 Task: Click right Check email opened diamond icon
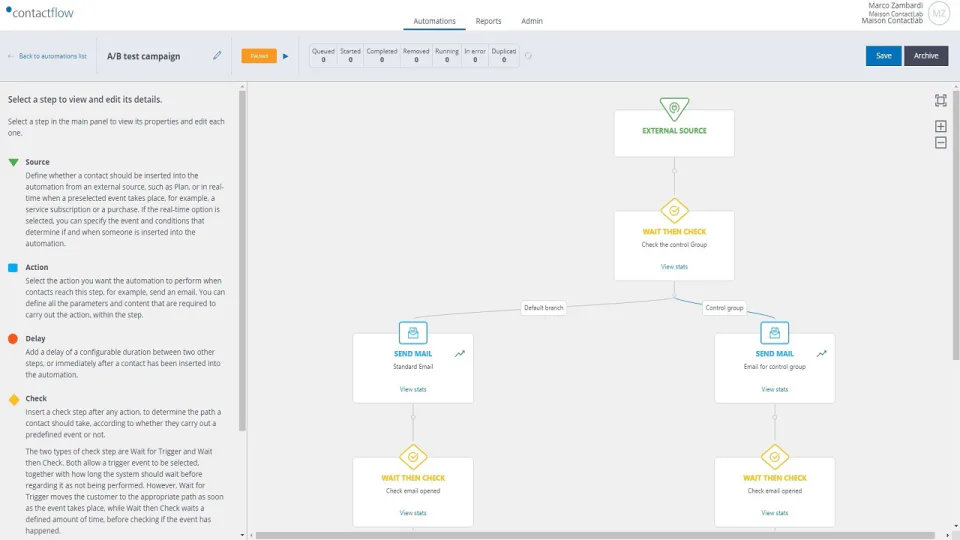(774, 457)
